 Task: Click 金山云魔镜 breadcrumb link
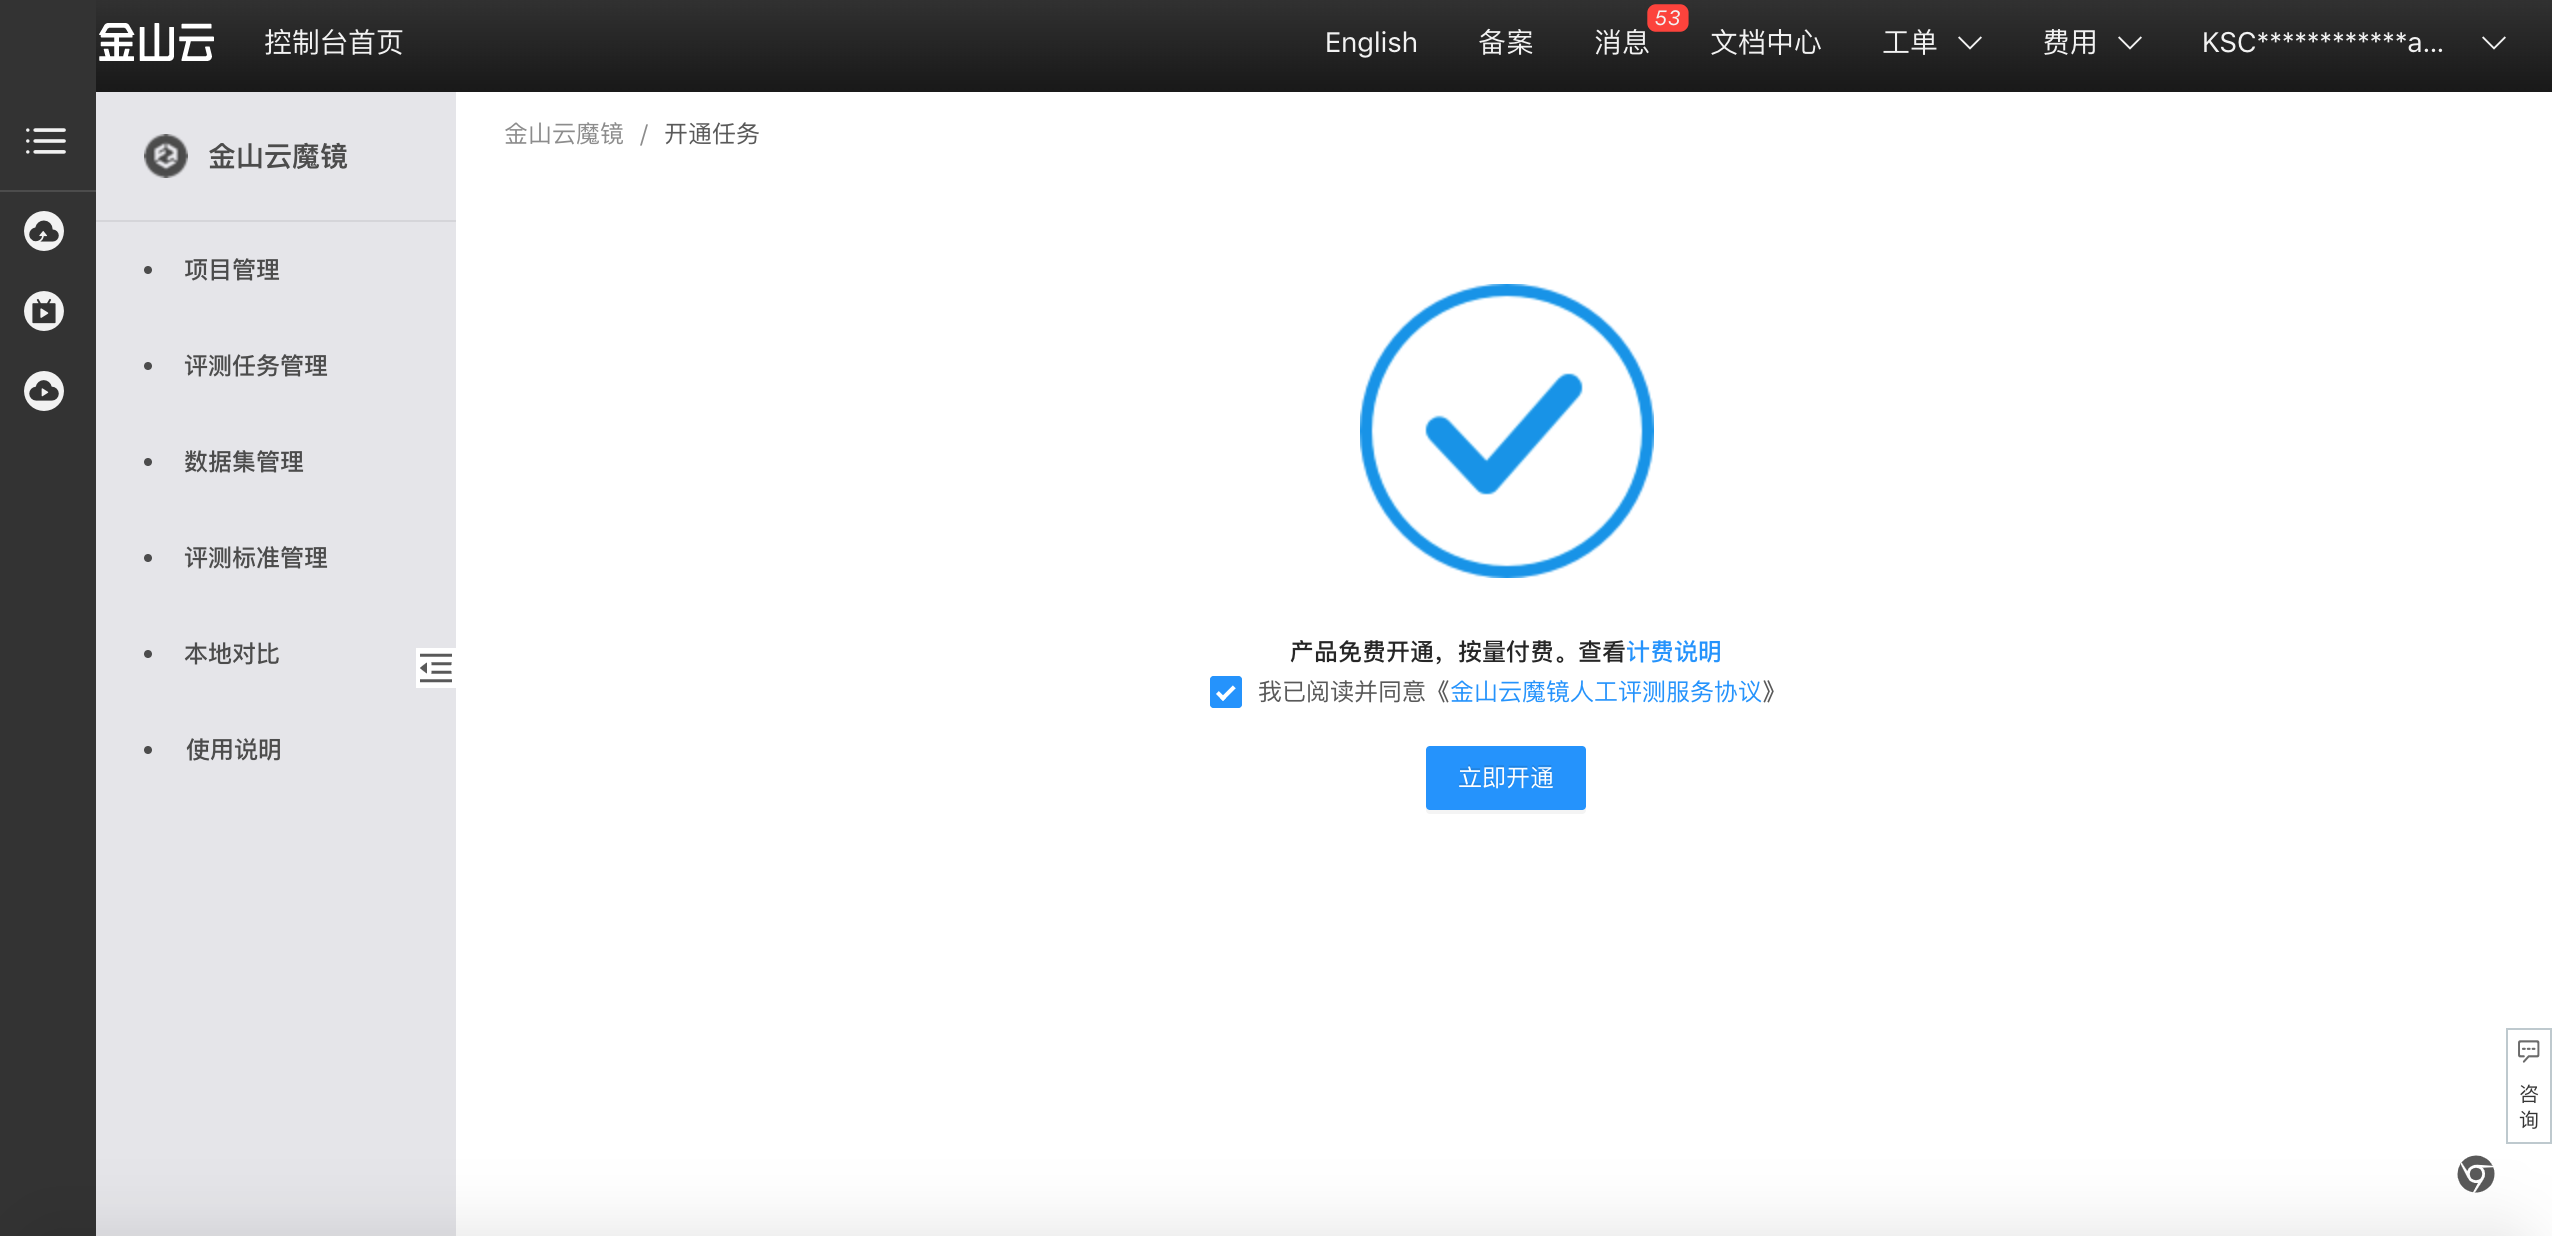(564, 134)
